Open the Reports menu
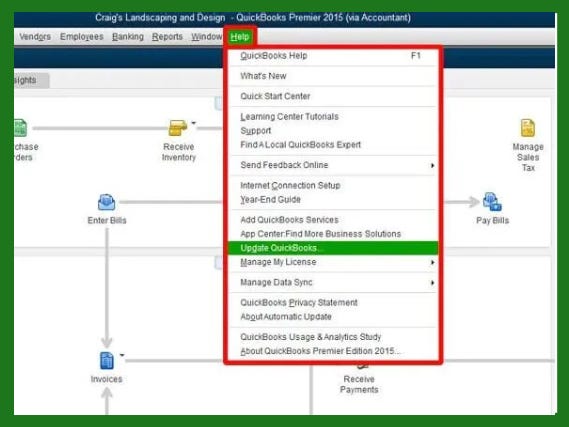This screenshot has height=427, width=569. click(x=167, y=37)
